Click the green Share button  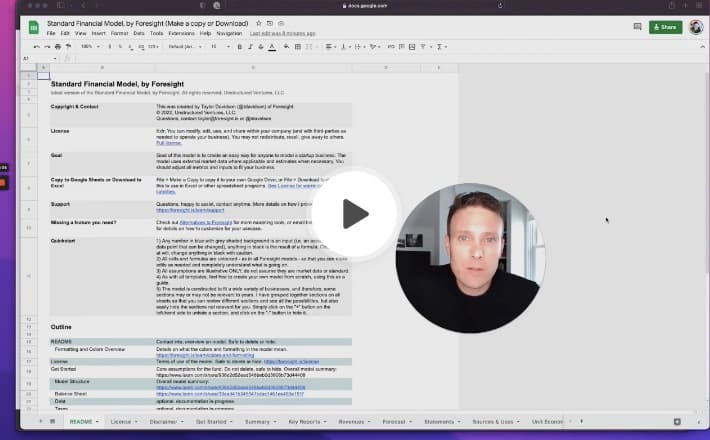click(x=666, y=27)
